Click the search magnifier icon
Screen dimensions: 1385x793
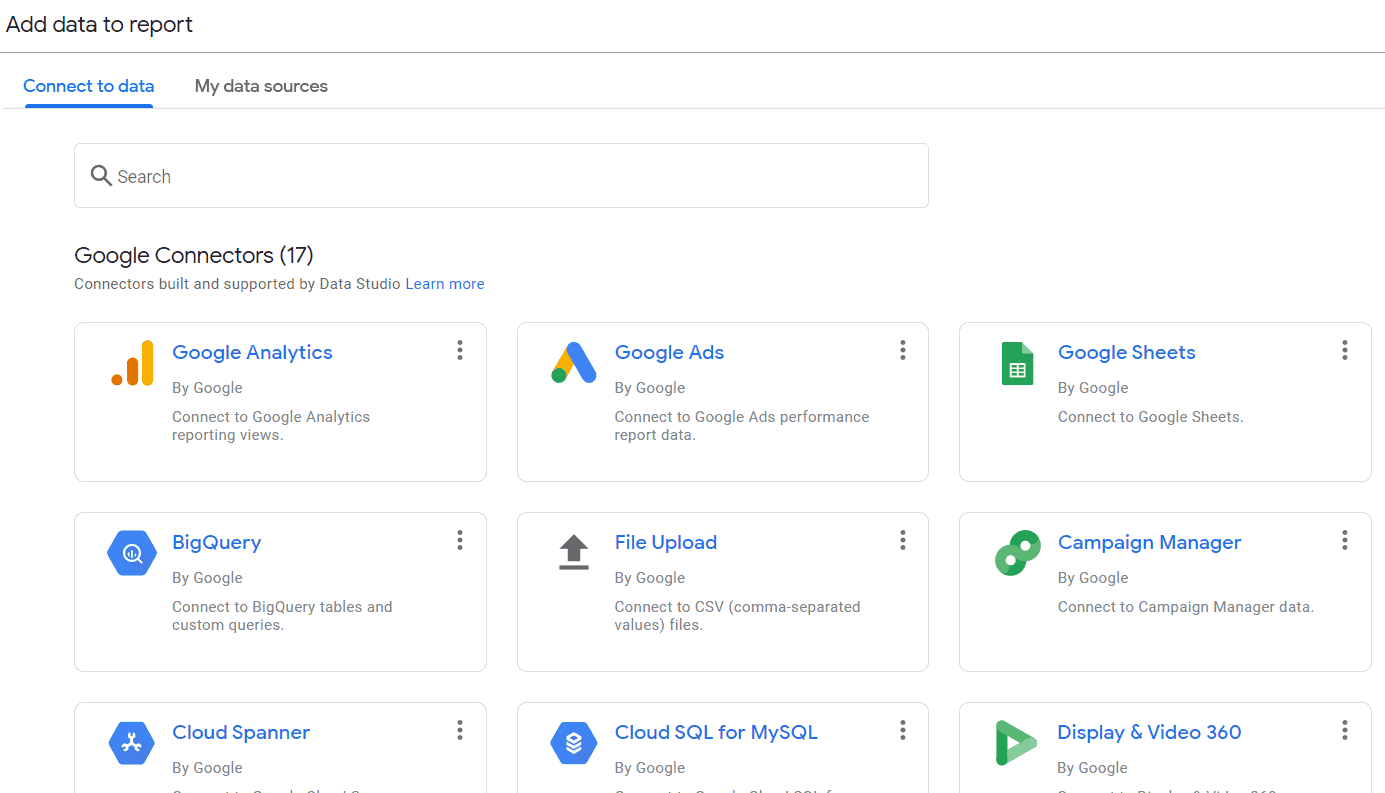(x=100, y=175)
